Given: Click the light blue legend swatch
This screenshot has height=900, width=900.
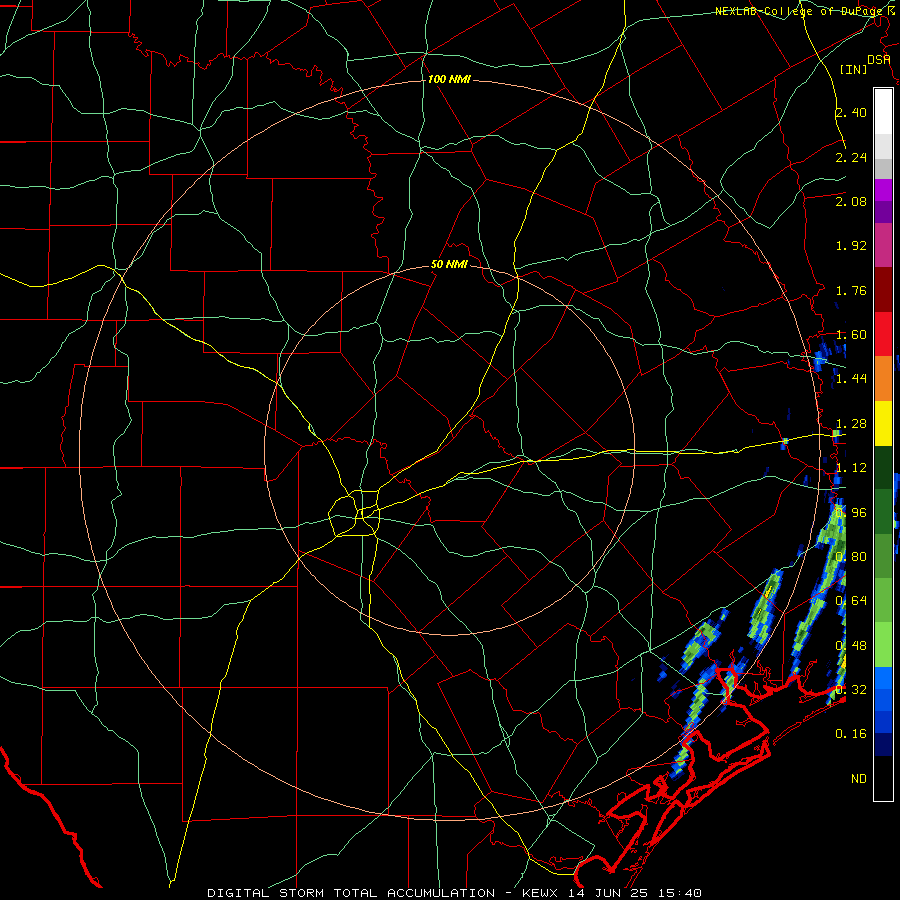Looking at the screenshot, I should point(883,678).
